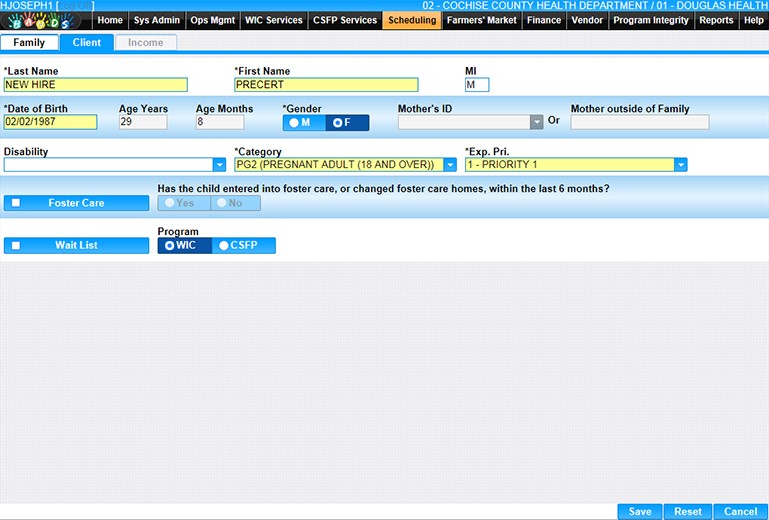The width and height of the screenshot is (769, 520).
Task: Click the Cancel button
Action: pos(740,511)
